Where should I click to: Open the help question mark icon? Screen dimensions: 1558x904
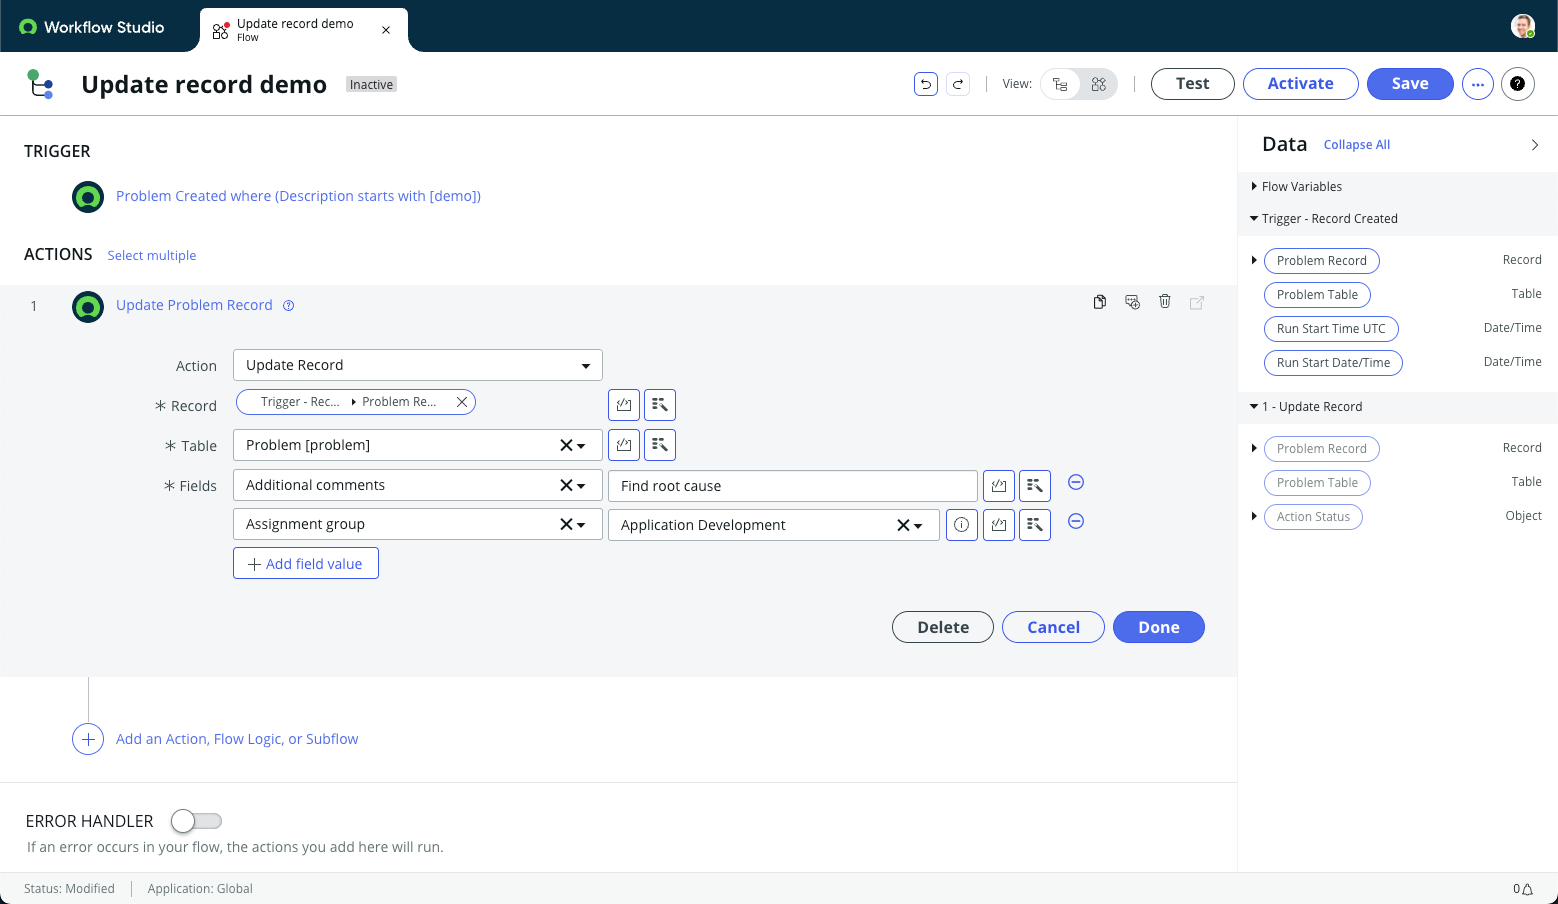(x=1518, y=84)
